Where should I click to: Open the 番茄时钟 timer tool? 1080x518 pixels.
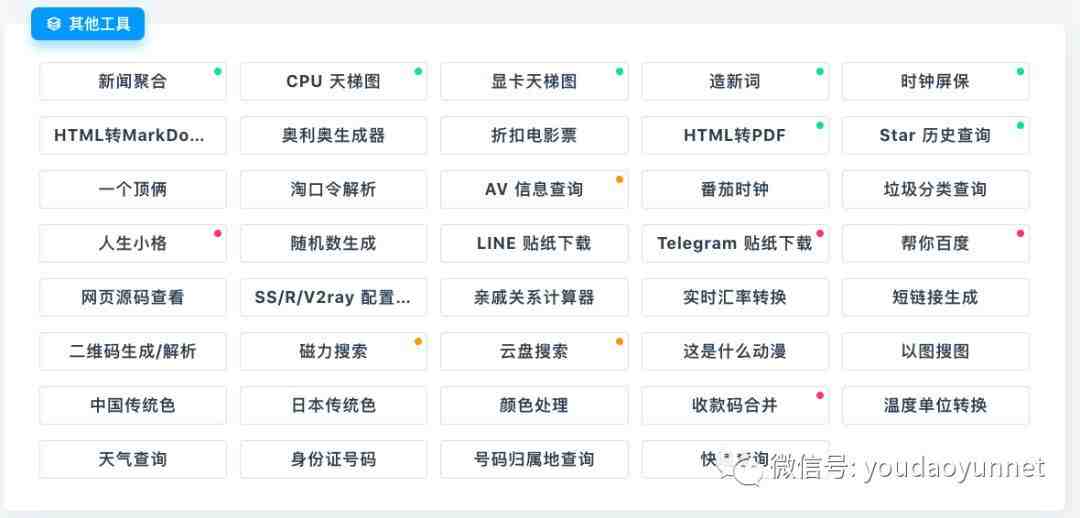pyautogui.click(x=735, y=189)
